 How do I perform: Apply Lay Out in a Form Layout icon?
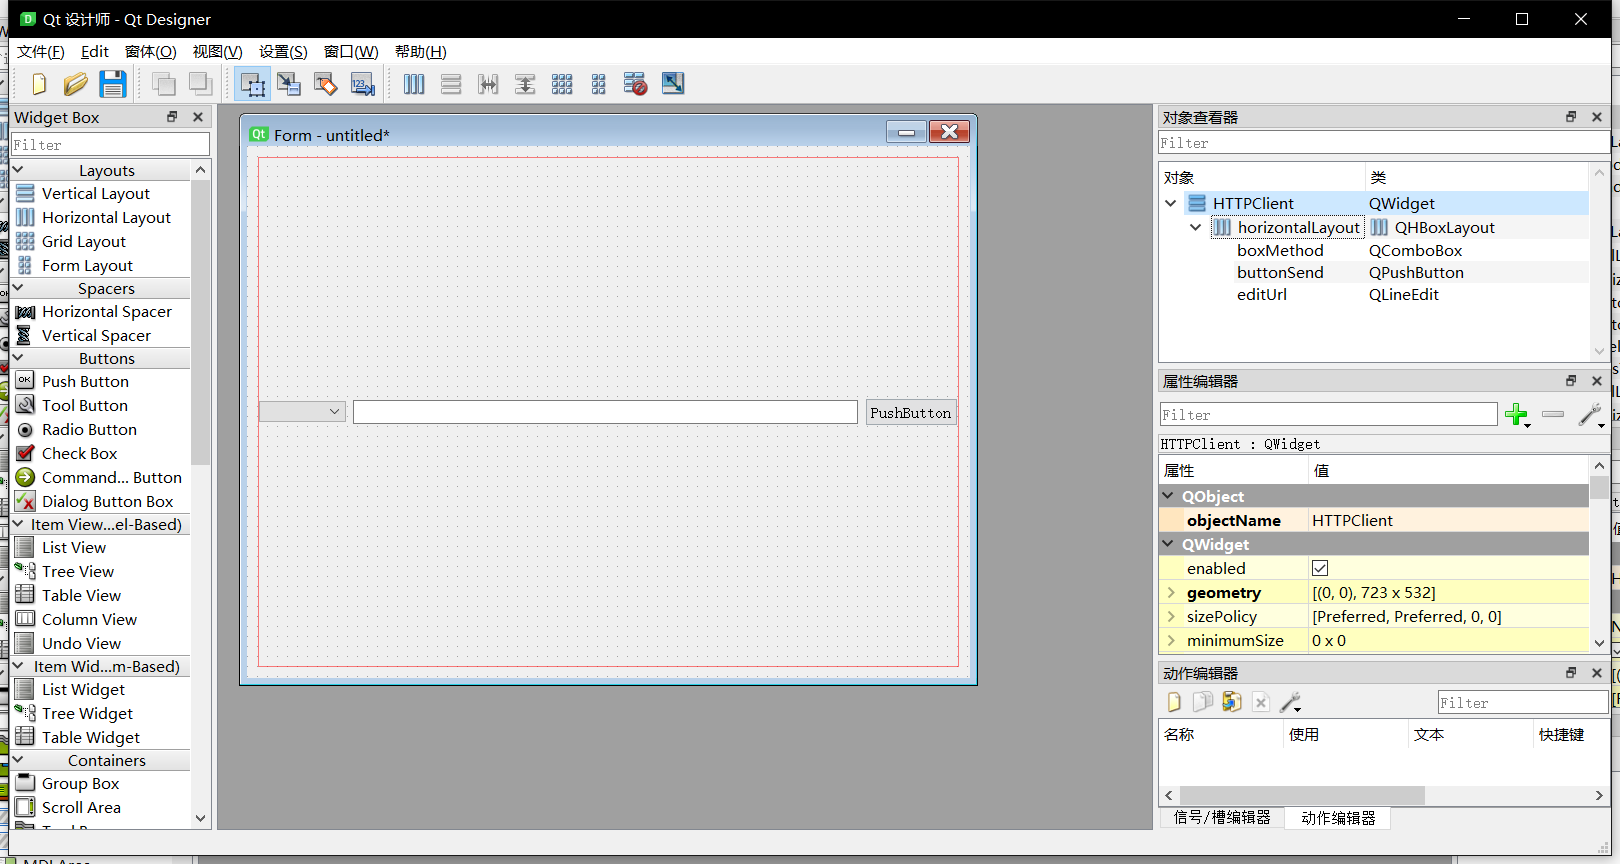point(599,84)
